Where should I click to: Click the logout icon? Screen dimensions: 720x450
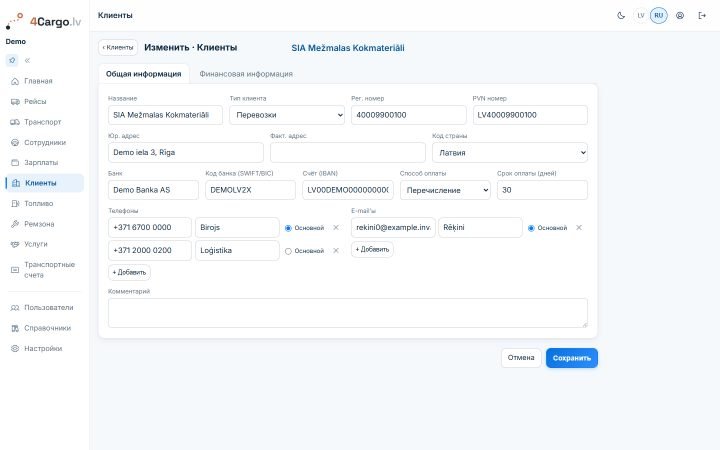(x=702, y=16)
